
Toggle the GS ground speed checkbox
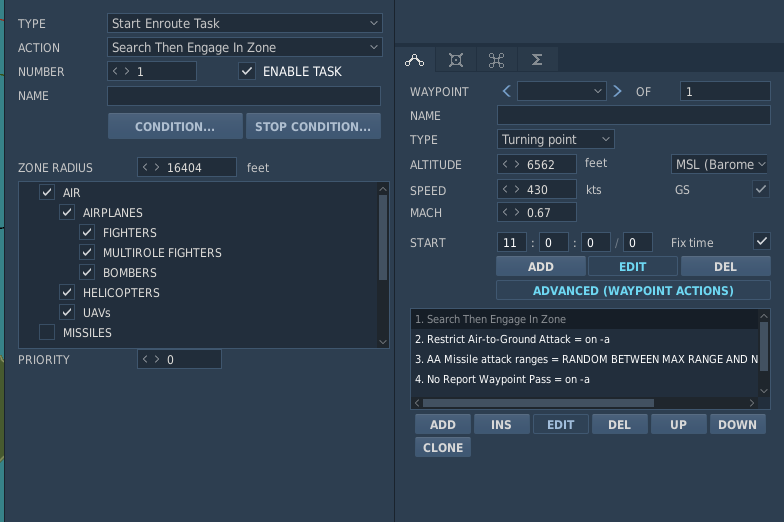tap(761, 189)
